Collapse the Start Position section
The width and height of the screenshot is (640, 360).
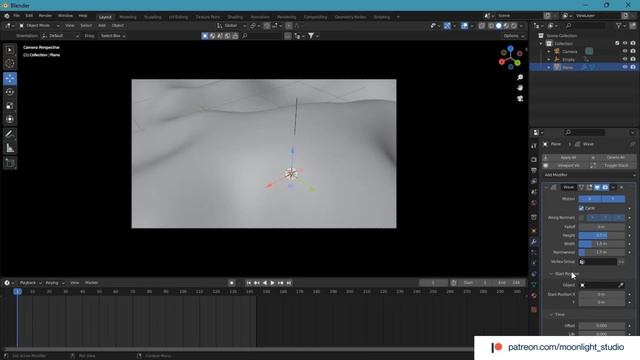pos(551,274)
